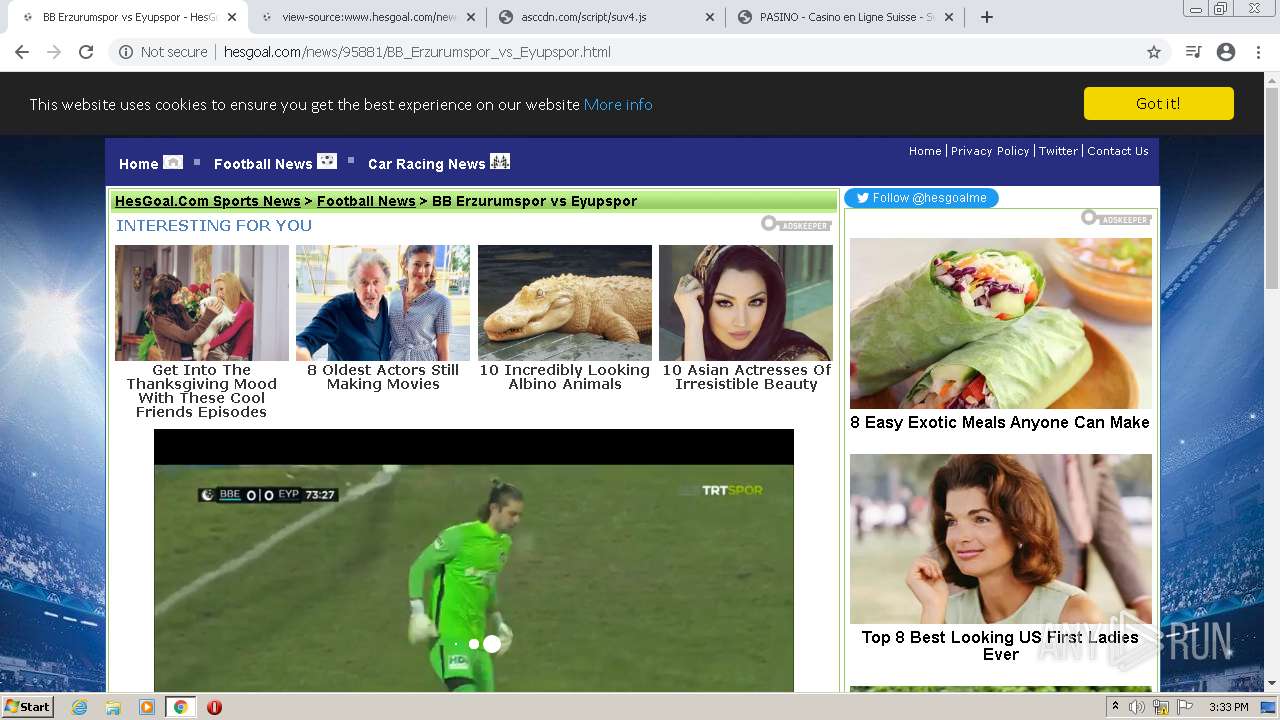1280x720 pixels.
Task: Open File Explorer from the taskbar
Action: point(113,707)
